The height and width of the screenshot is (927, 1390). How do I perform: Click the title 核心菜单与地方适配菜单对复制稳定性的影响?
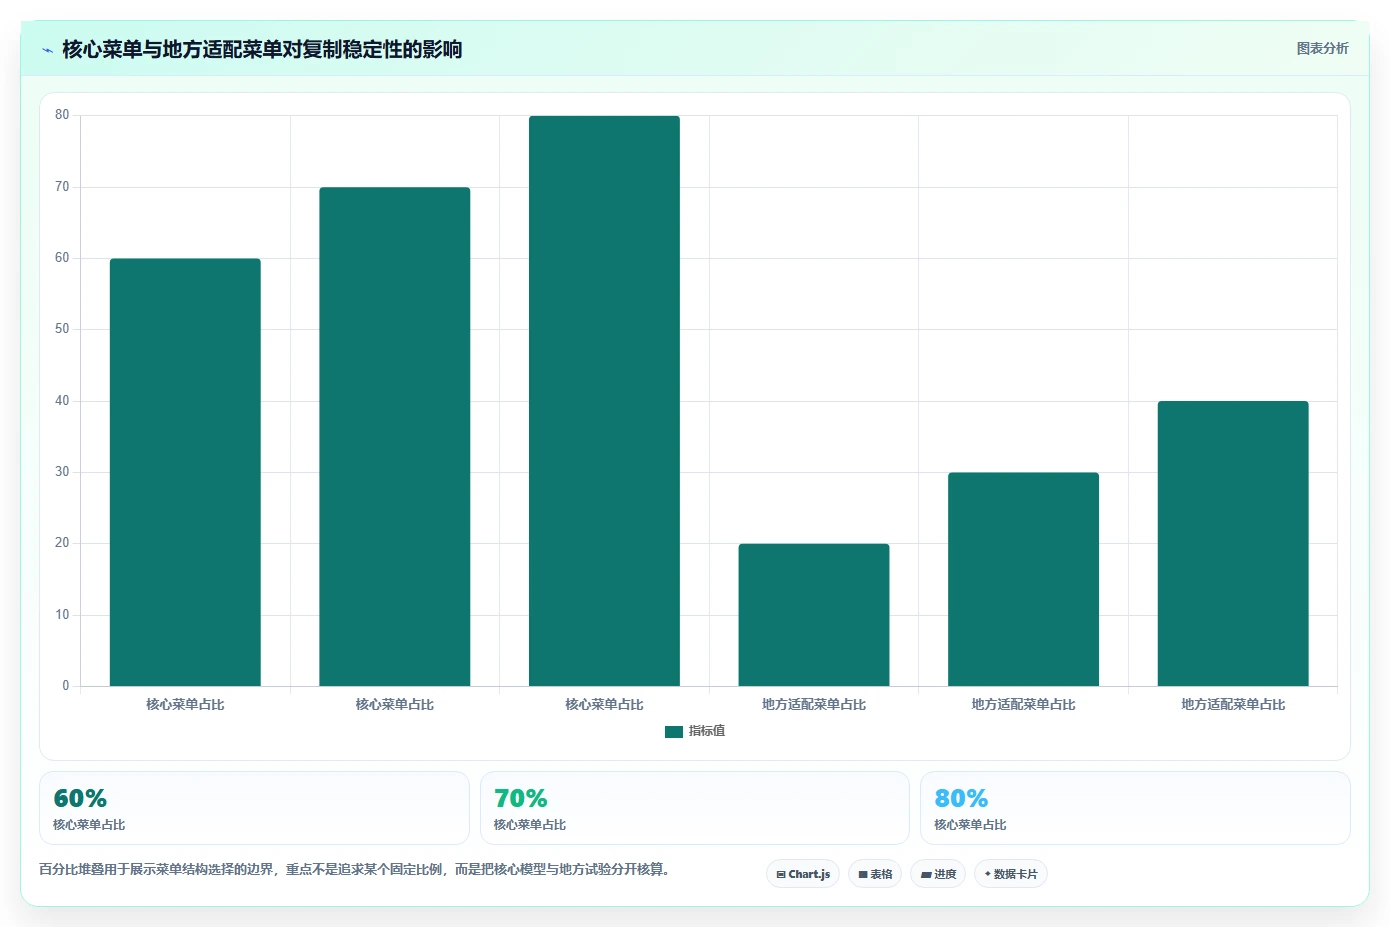(262, 49)
